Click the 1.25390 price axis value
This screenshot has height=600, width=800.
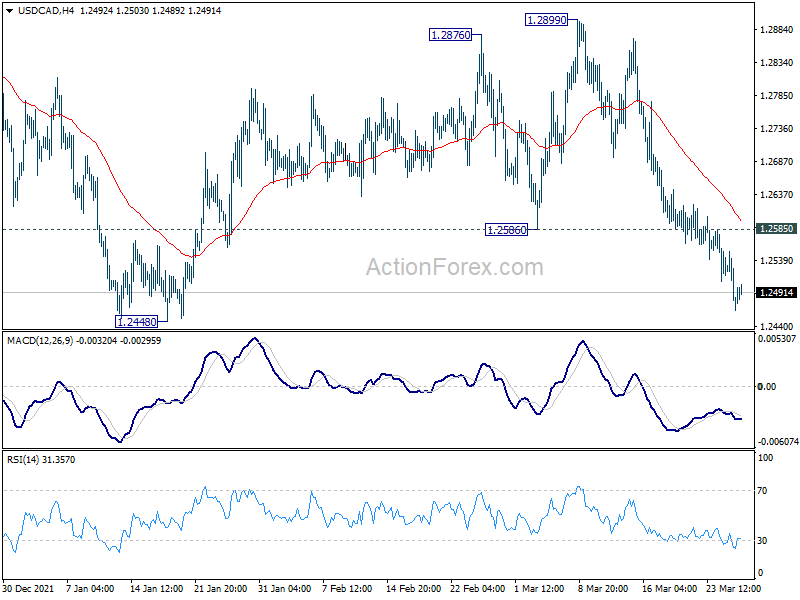tap(776, 261)
